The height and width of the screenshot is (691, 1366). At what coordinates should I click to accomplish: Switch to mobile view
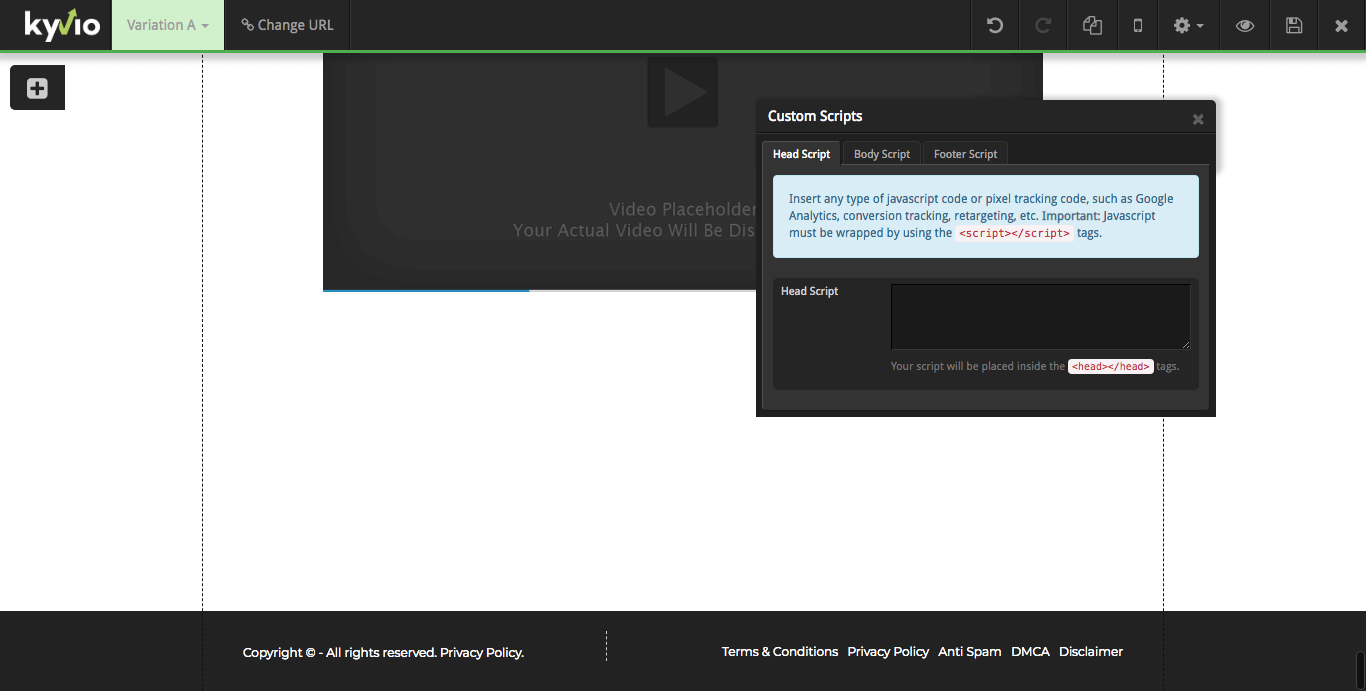1138,25
